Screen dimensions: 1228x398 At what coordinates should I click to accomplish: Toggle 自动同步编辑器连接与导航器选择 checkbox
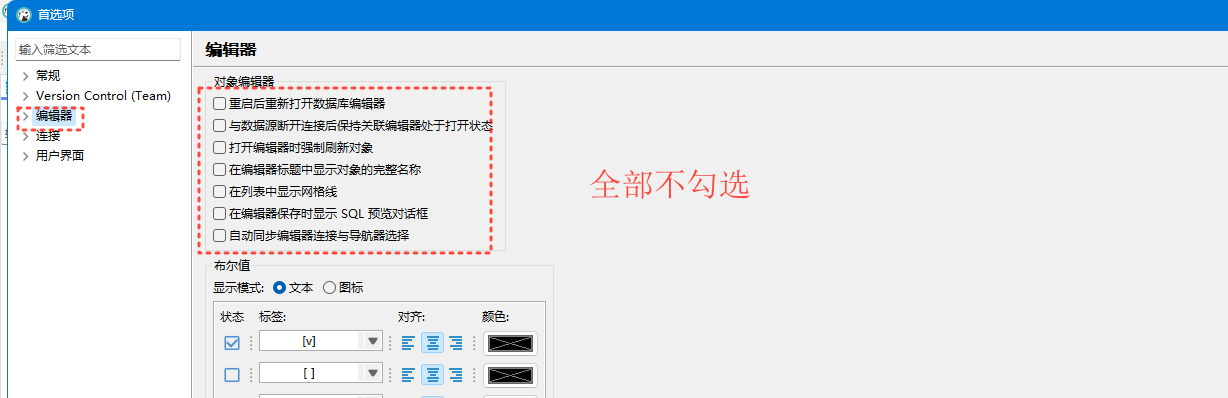[x=220, y=235]
